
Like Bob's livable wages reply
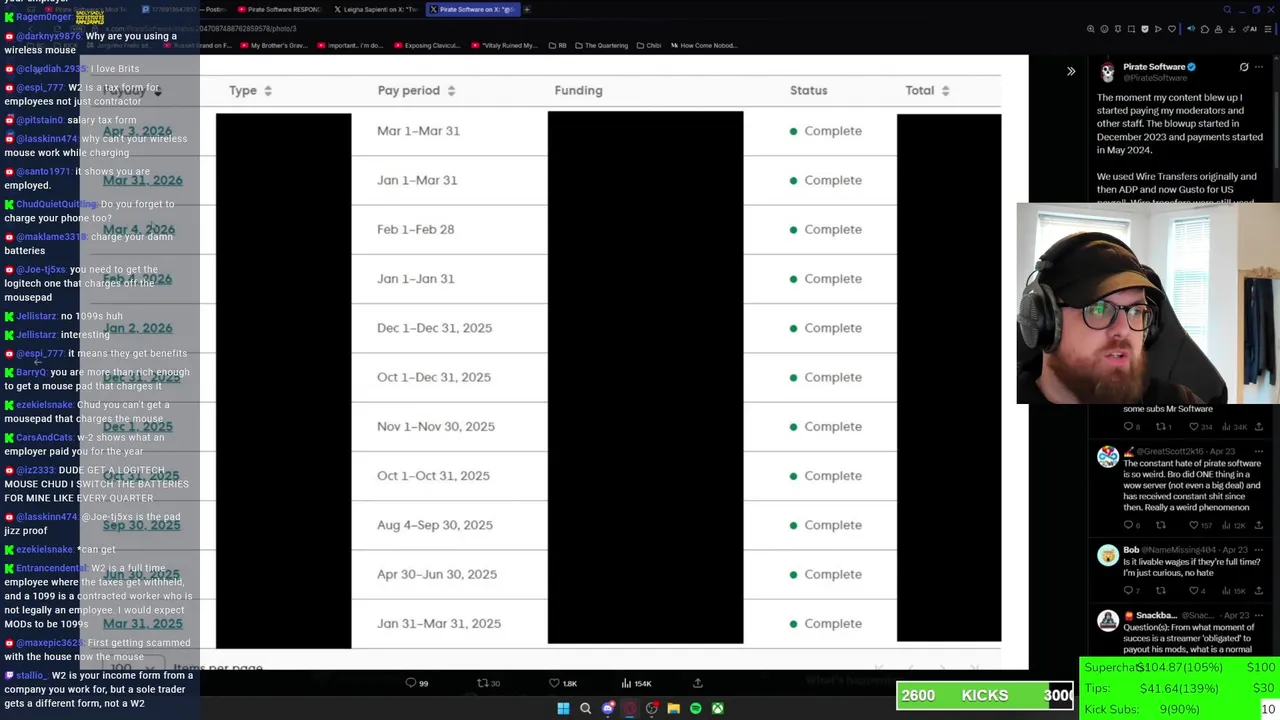point(1196,591)
